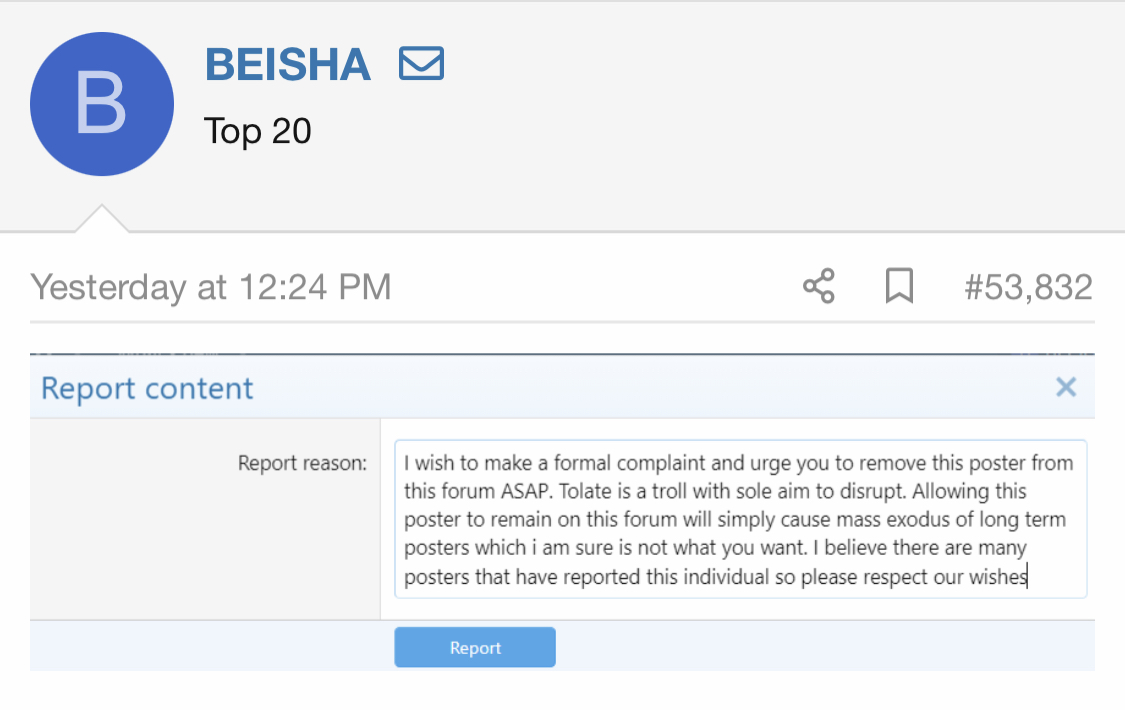1125x710 pixels.
Task: Open the envelope message icon beside BEISHA
Action: pyautogui.click(x=421, y=65)
